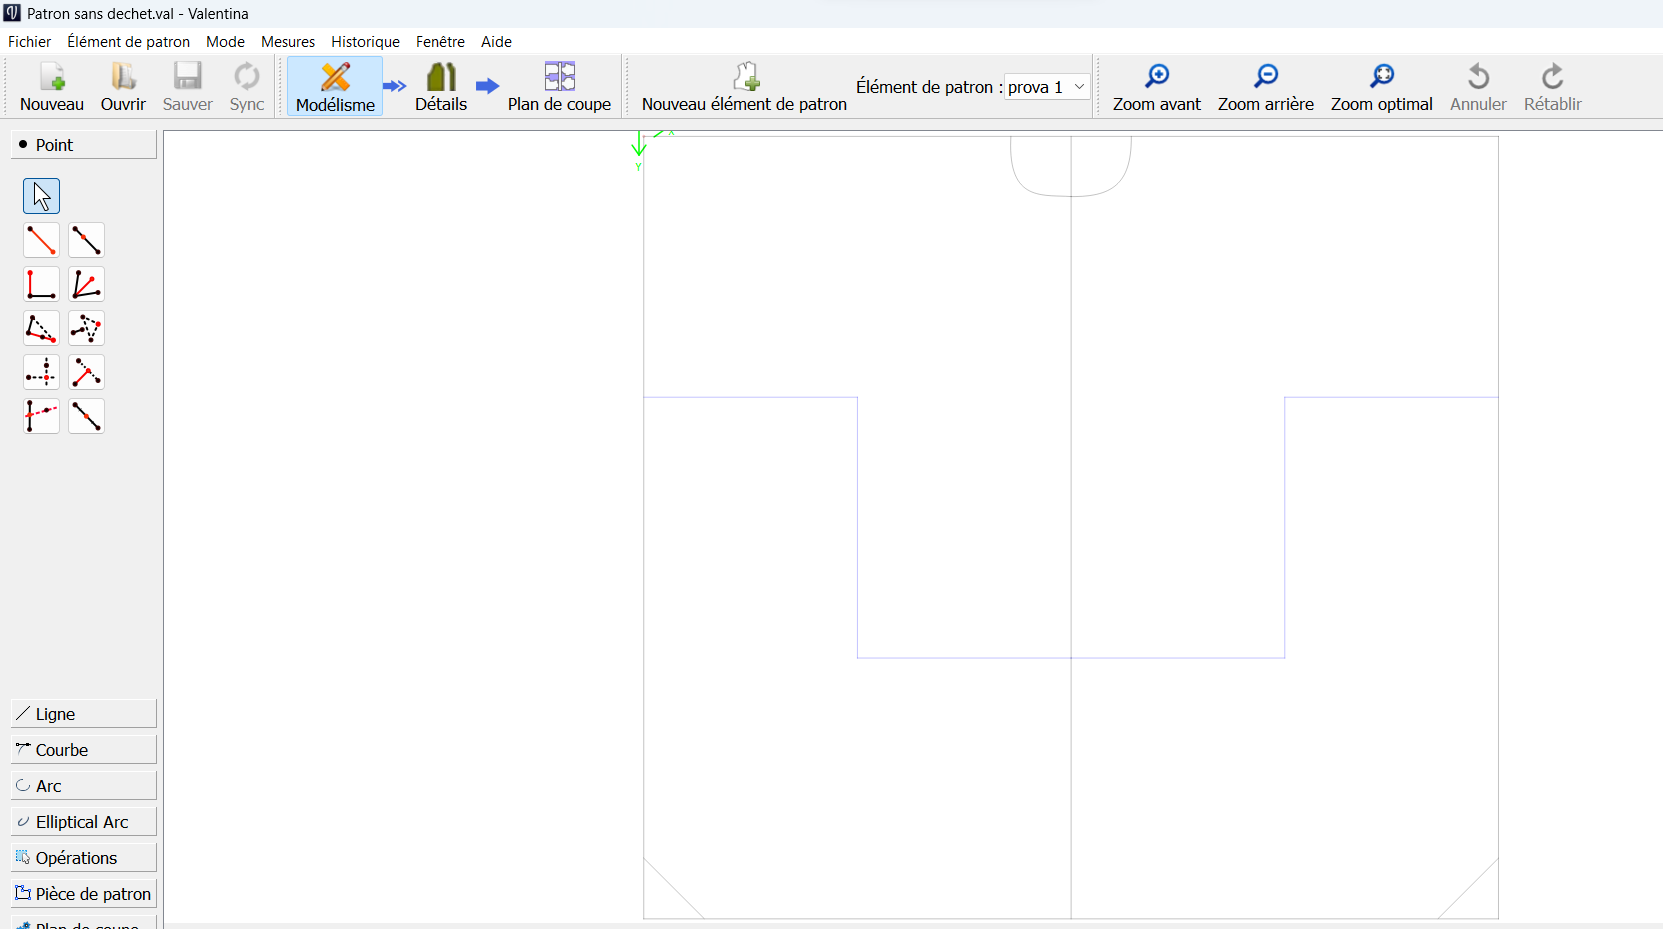The image size is (1663, 929).
Task: Select the arrow pointer tool
Action: (41, 196)
